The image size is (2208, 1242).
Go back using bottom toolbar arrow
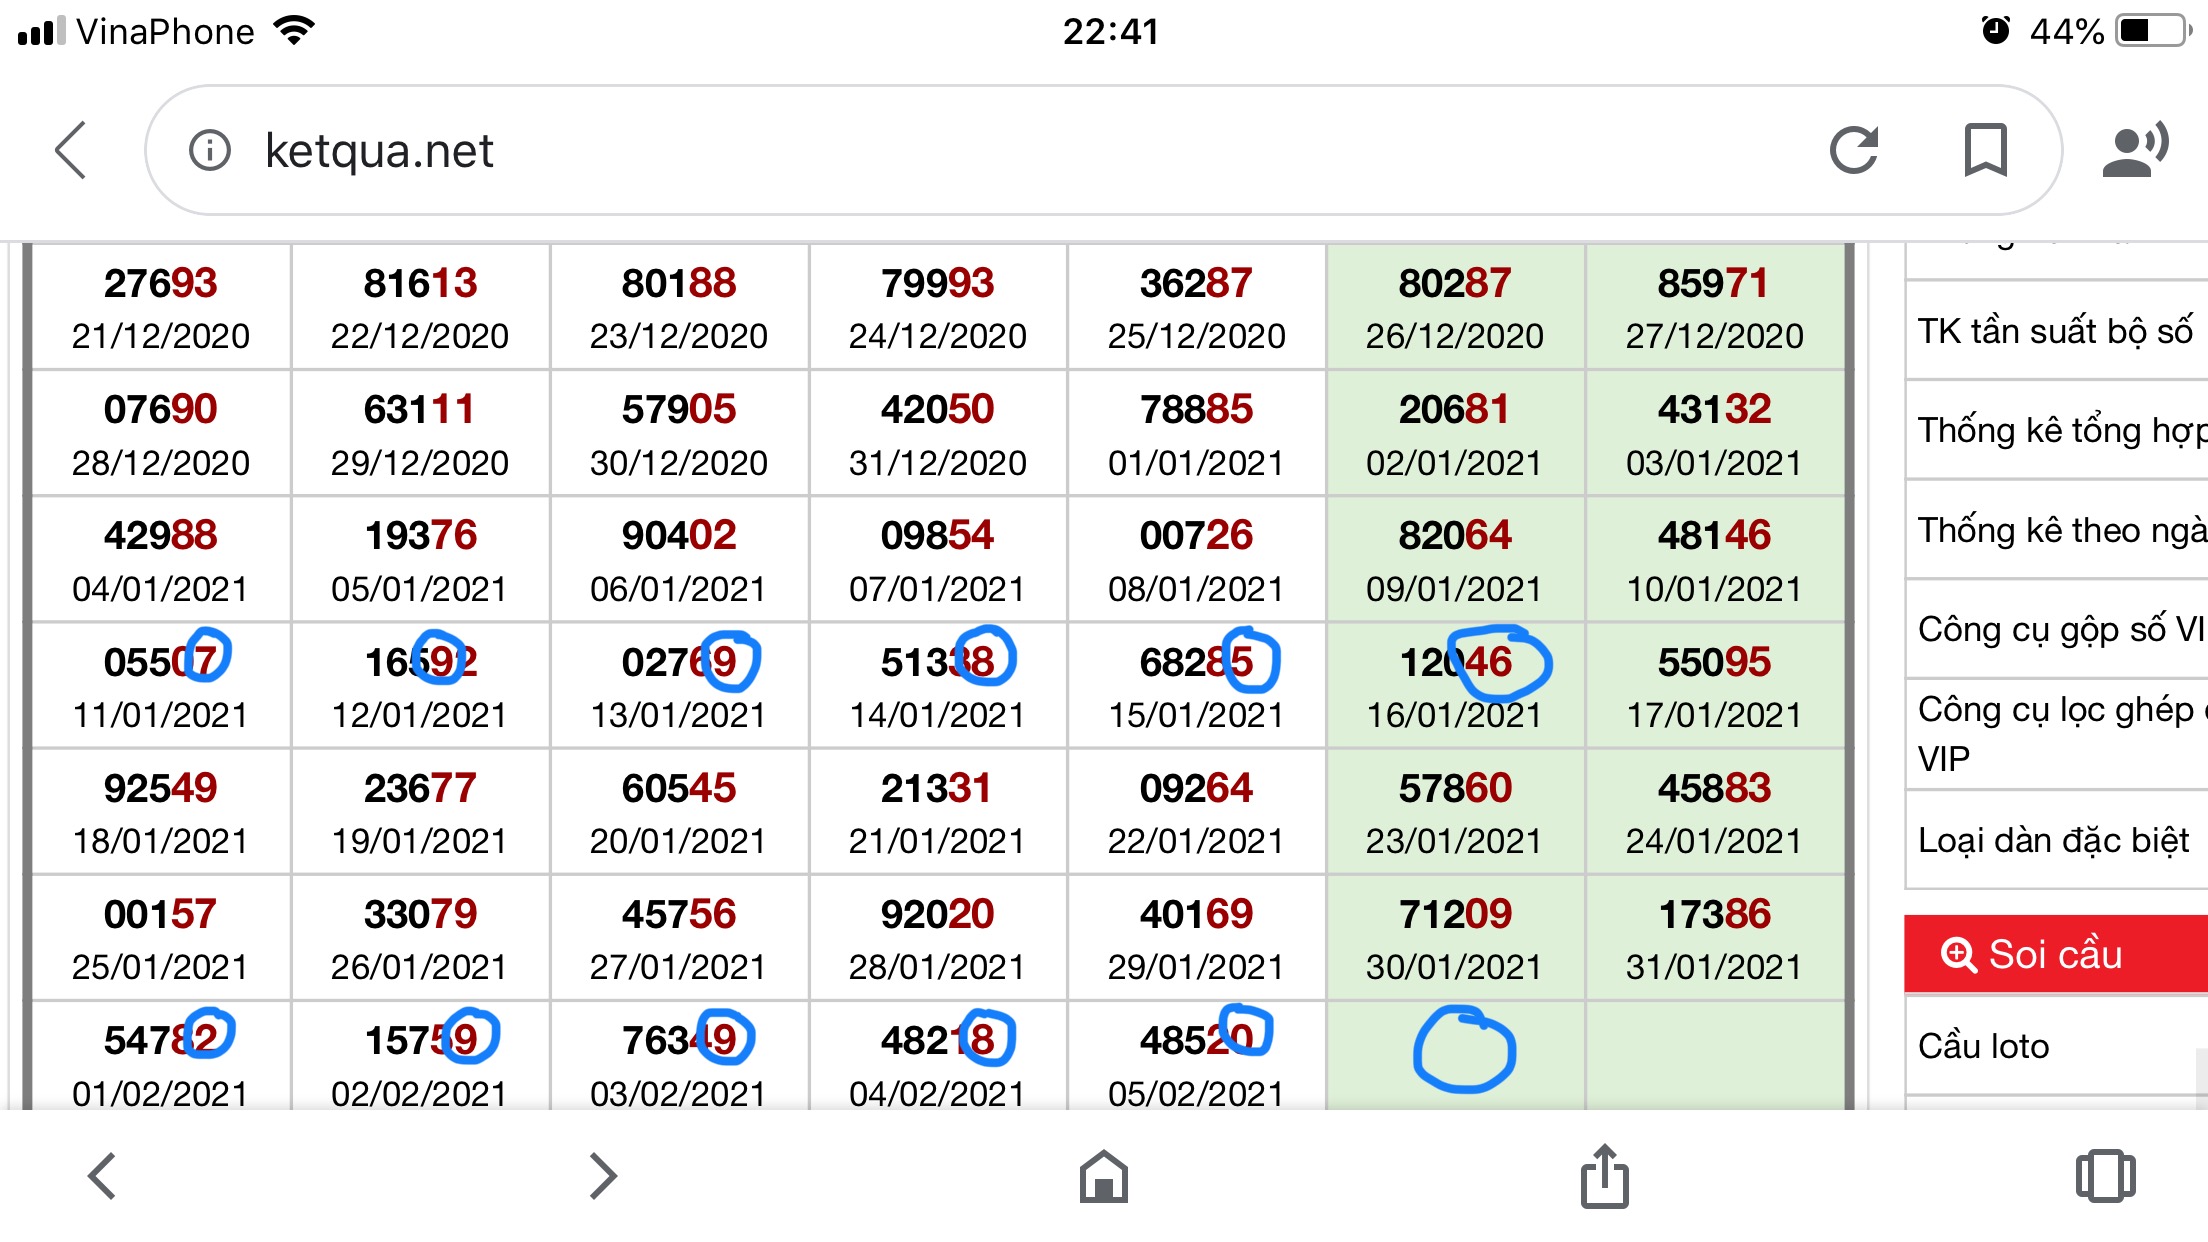pyautogui.click(x=102, y=1175)
